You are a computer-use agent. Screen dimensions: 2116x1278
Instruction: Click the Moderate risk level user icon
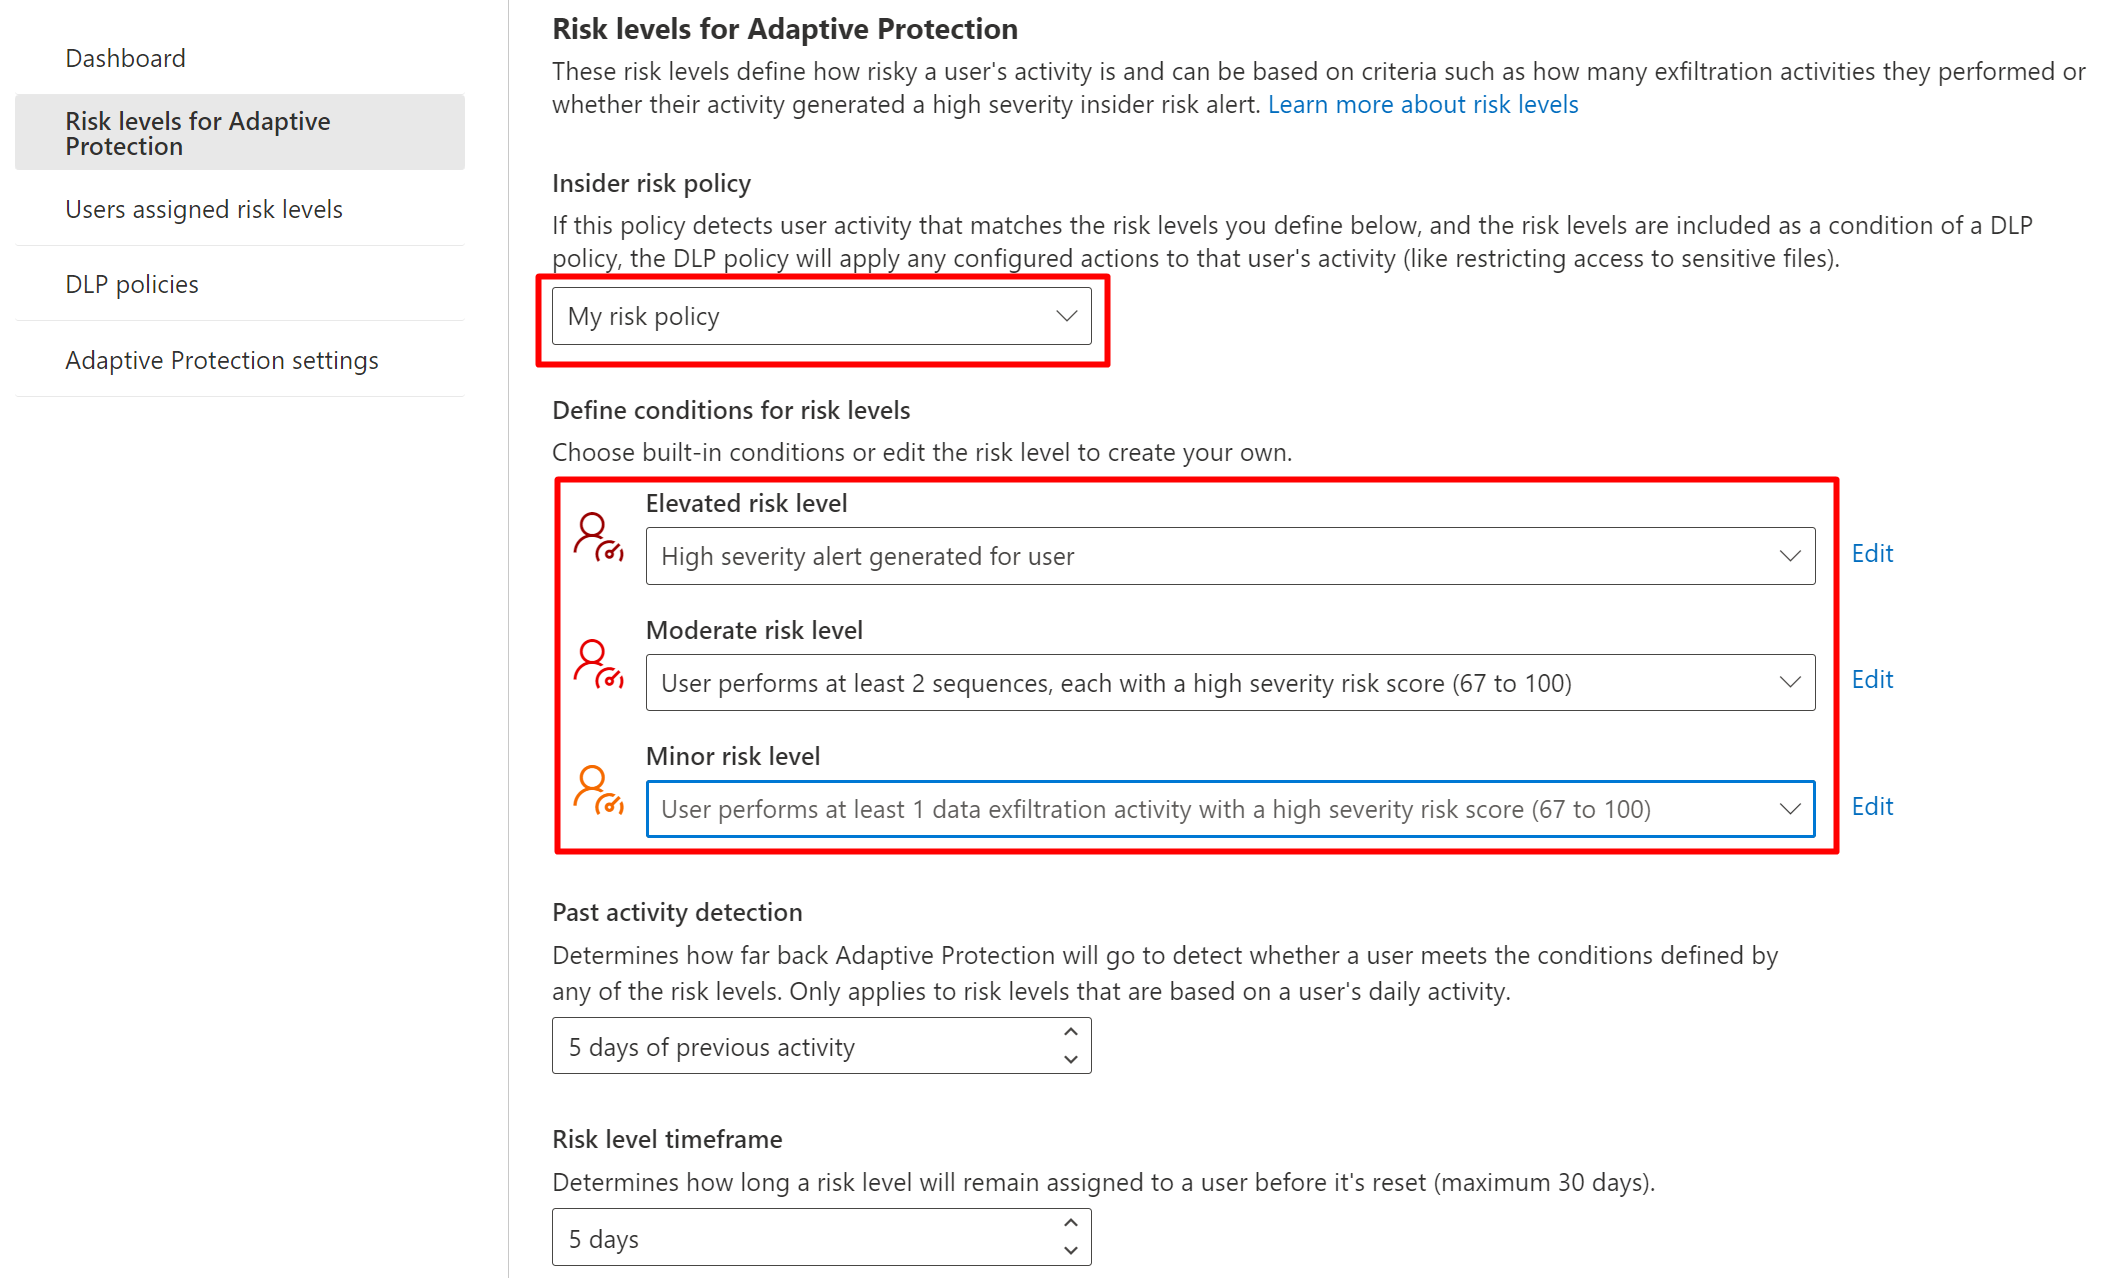coord(598,664)
